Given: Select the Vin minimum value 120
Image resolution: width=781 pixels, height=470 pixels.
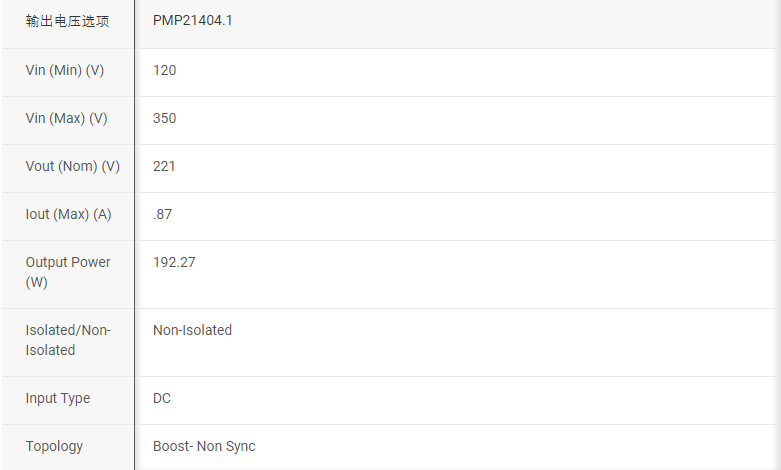Looking at the screenshot, I should [165, 70].
